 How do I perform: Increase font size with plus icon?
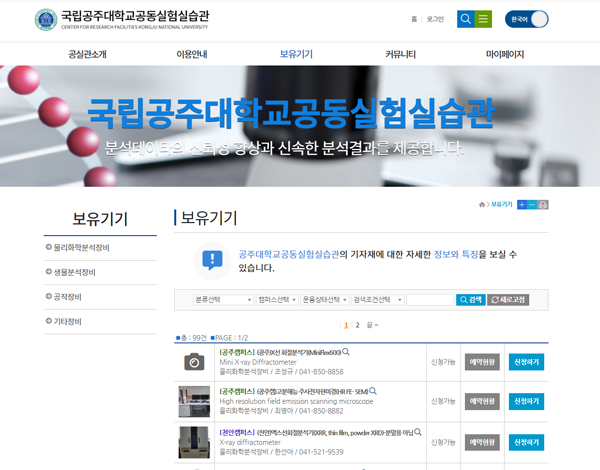tap(522, 205)
